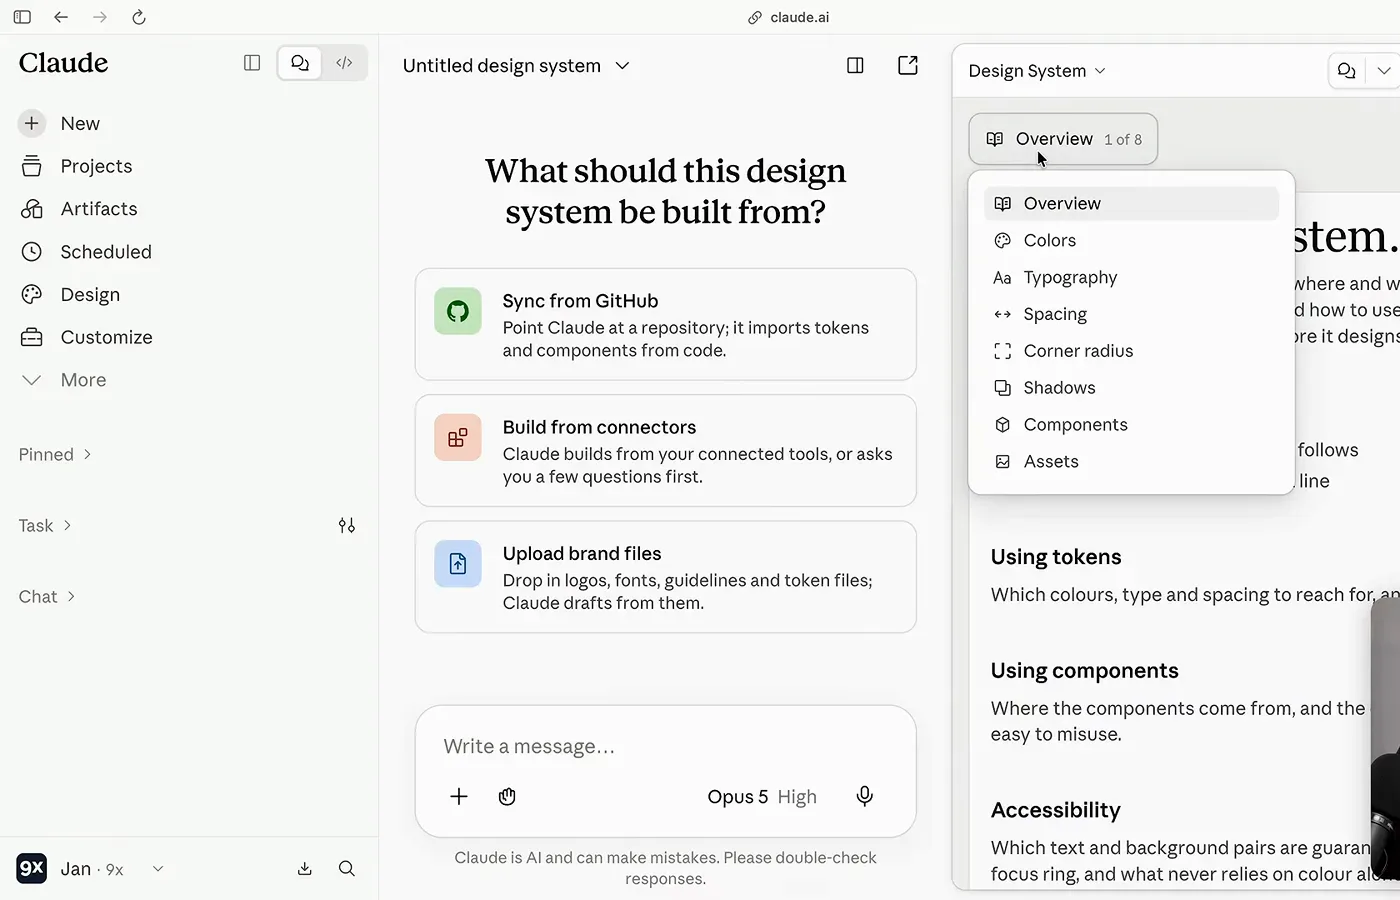
Task: Go back with the browser back arrow
Action: (61, 17)
